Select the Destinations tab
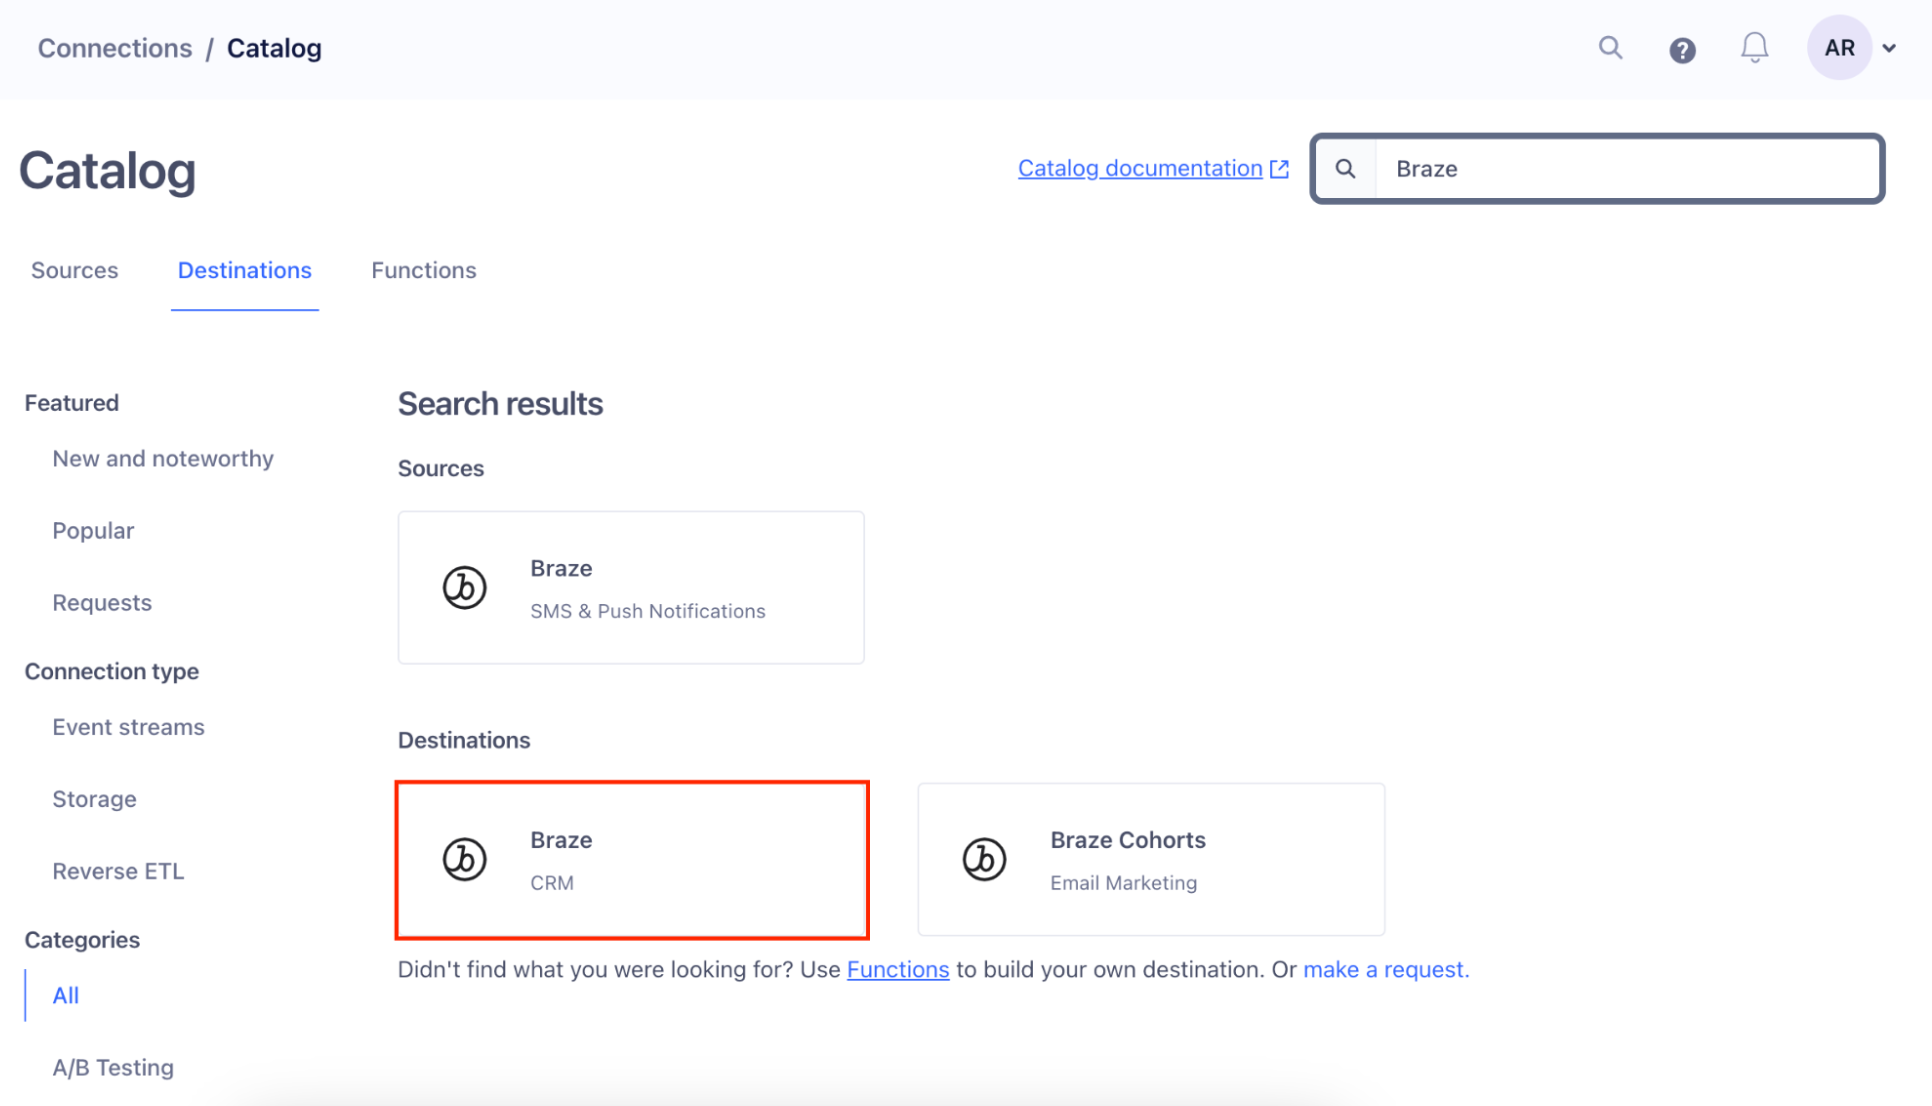Screen dimensions: 1932x1106 point(244,270)
